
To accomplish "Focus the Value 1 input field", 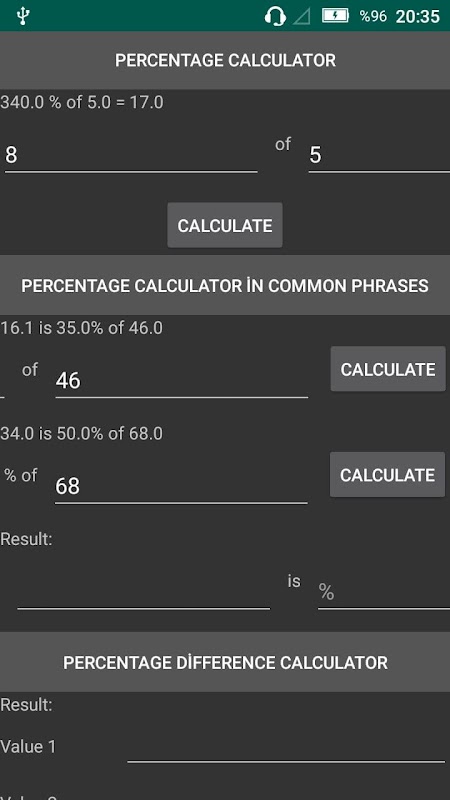I will click(x=286, y=746).
